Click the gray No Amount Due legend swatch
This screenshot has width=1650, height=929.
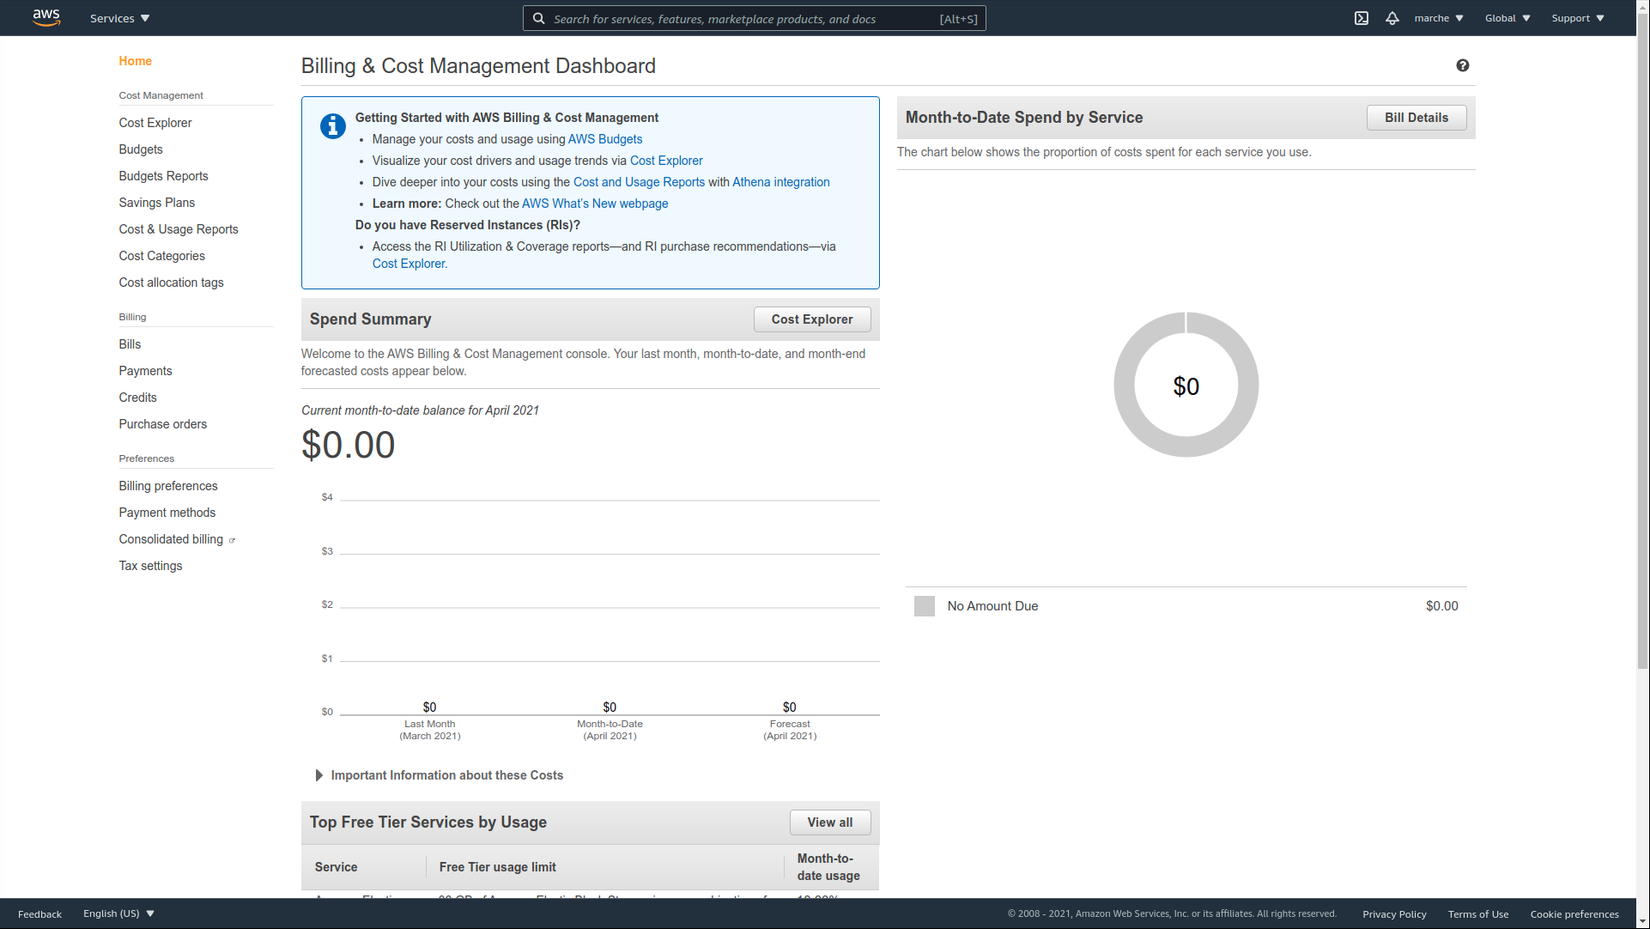tap(924, 606)
